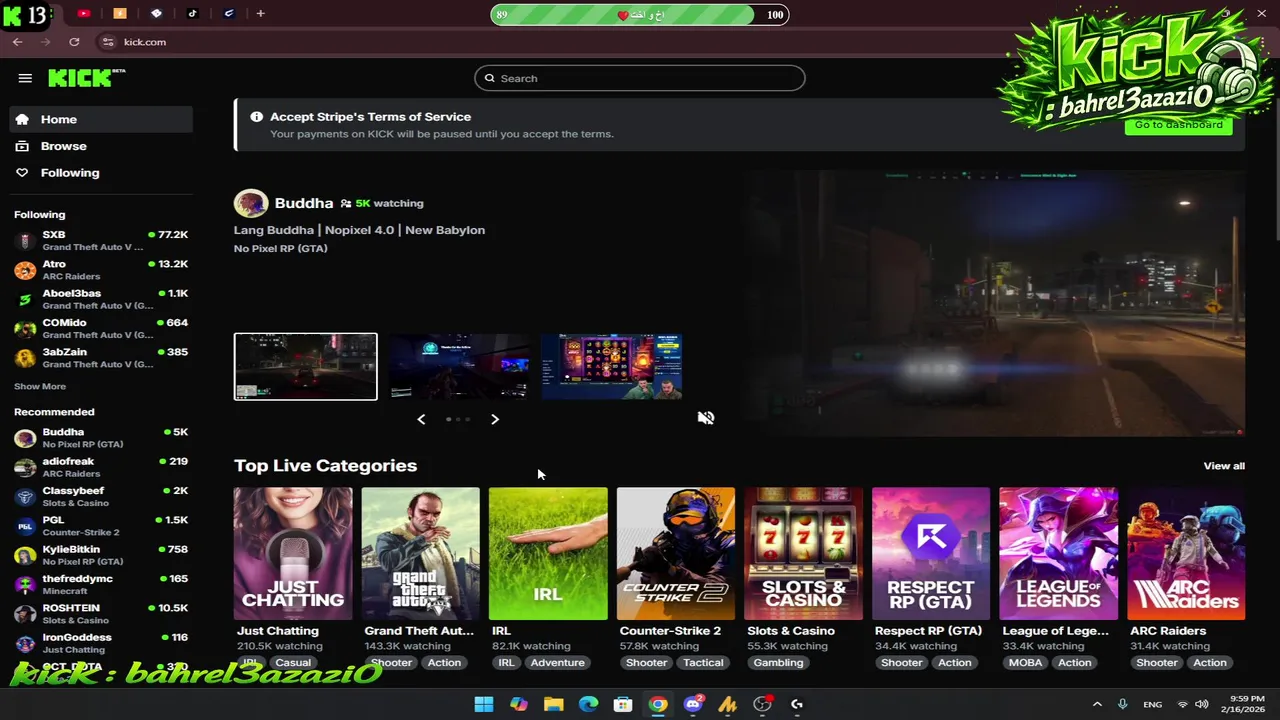1280x720 pixels.
Task: Select the slots stream thumbnail
Action: point(612,366)
